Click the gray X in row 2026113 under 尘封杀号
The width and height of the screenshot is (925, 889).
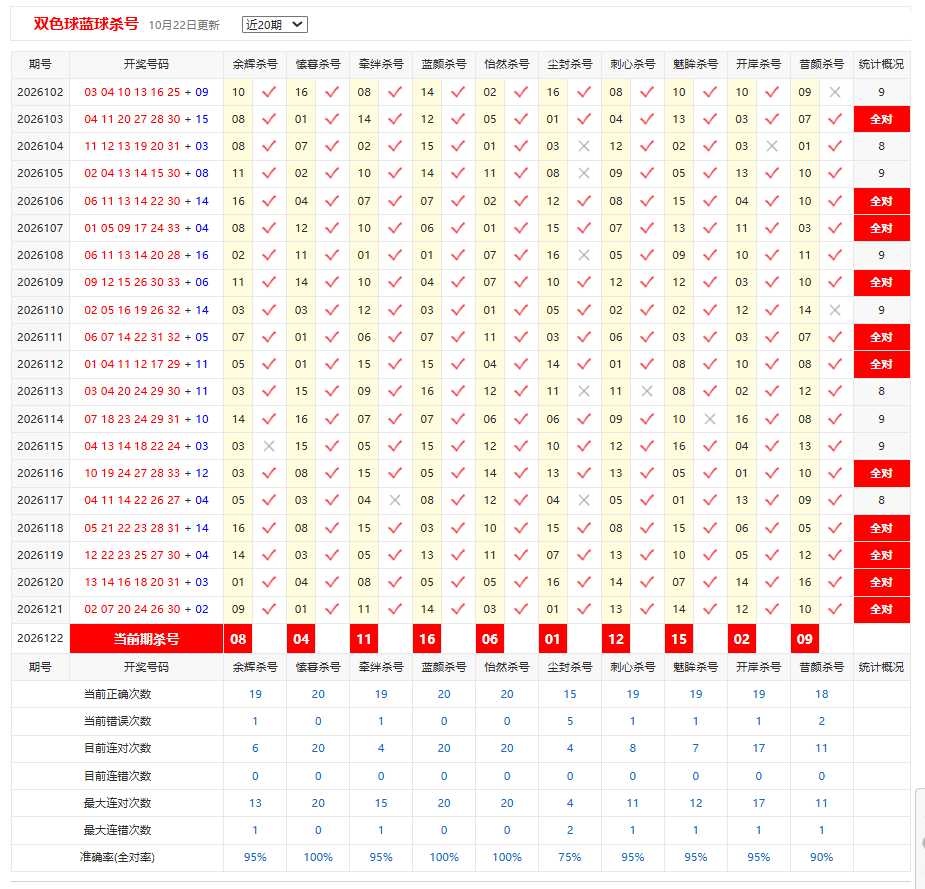583,391
